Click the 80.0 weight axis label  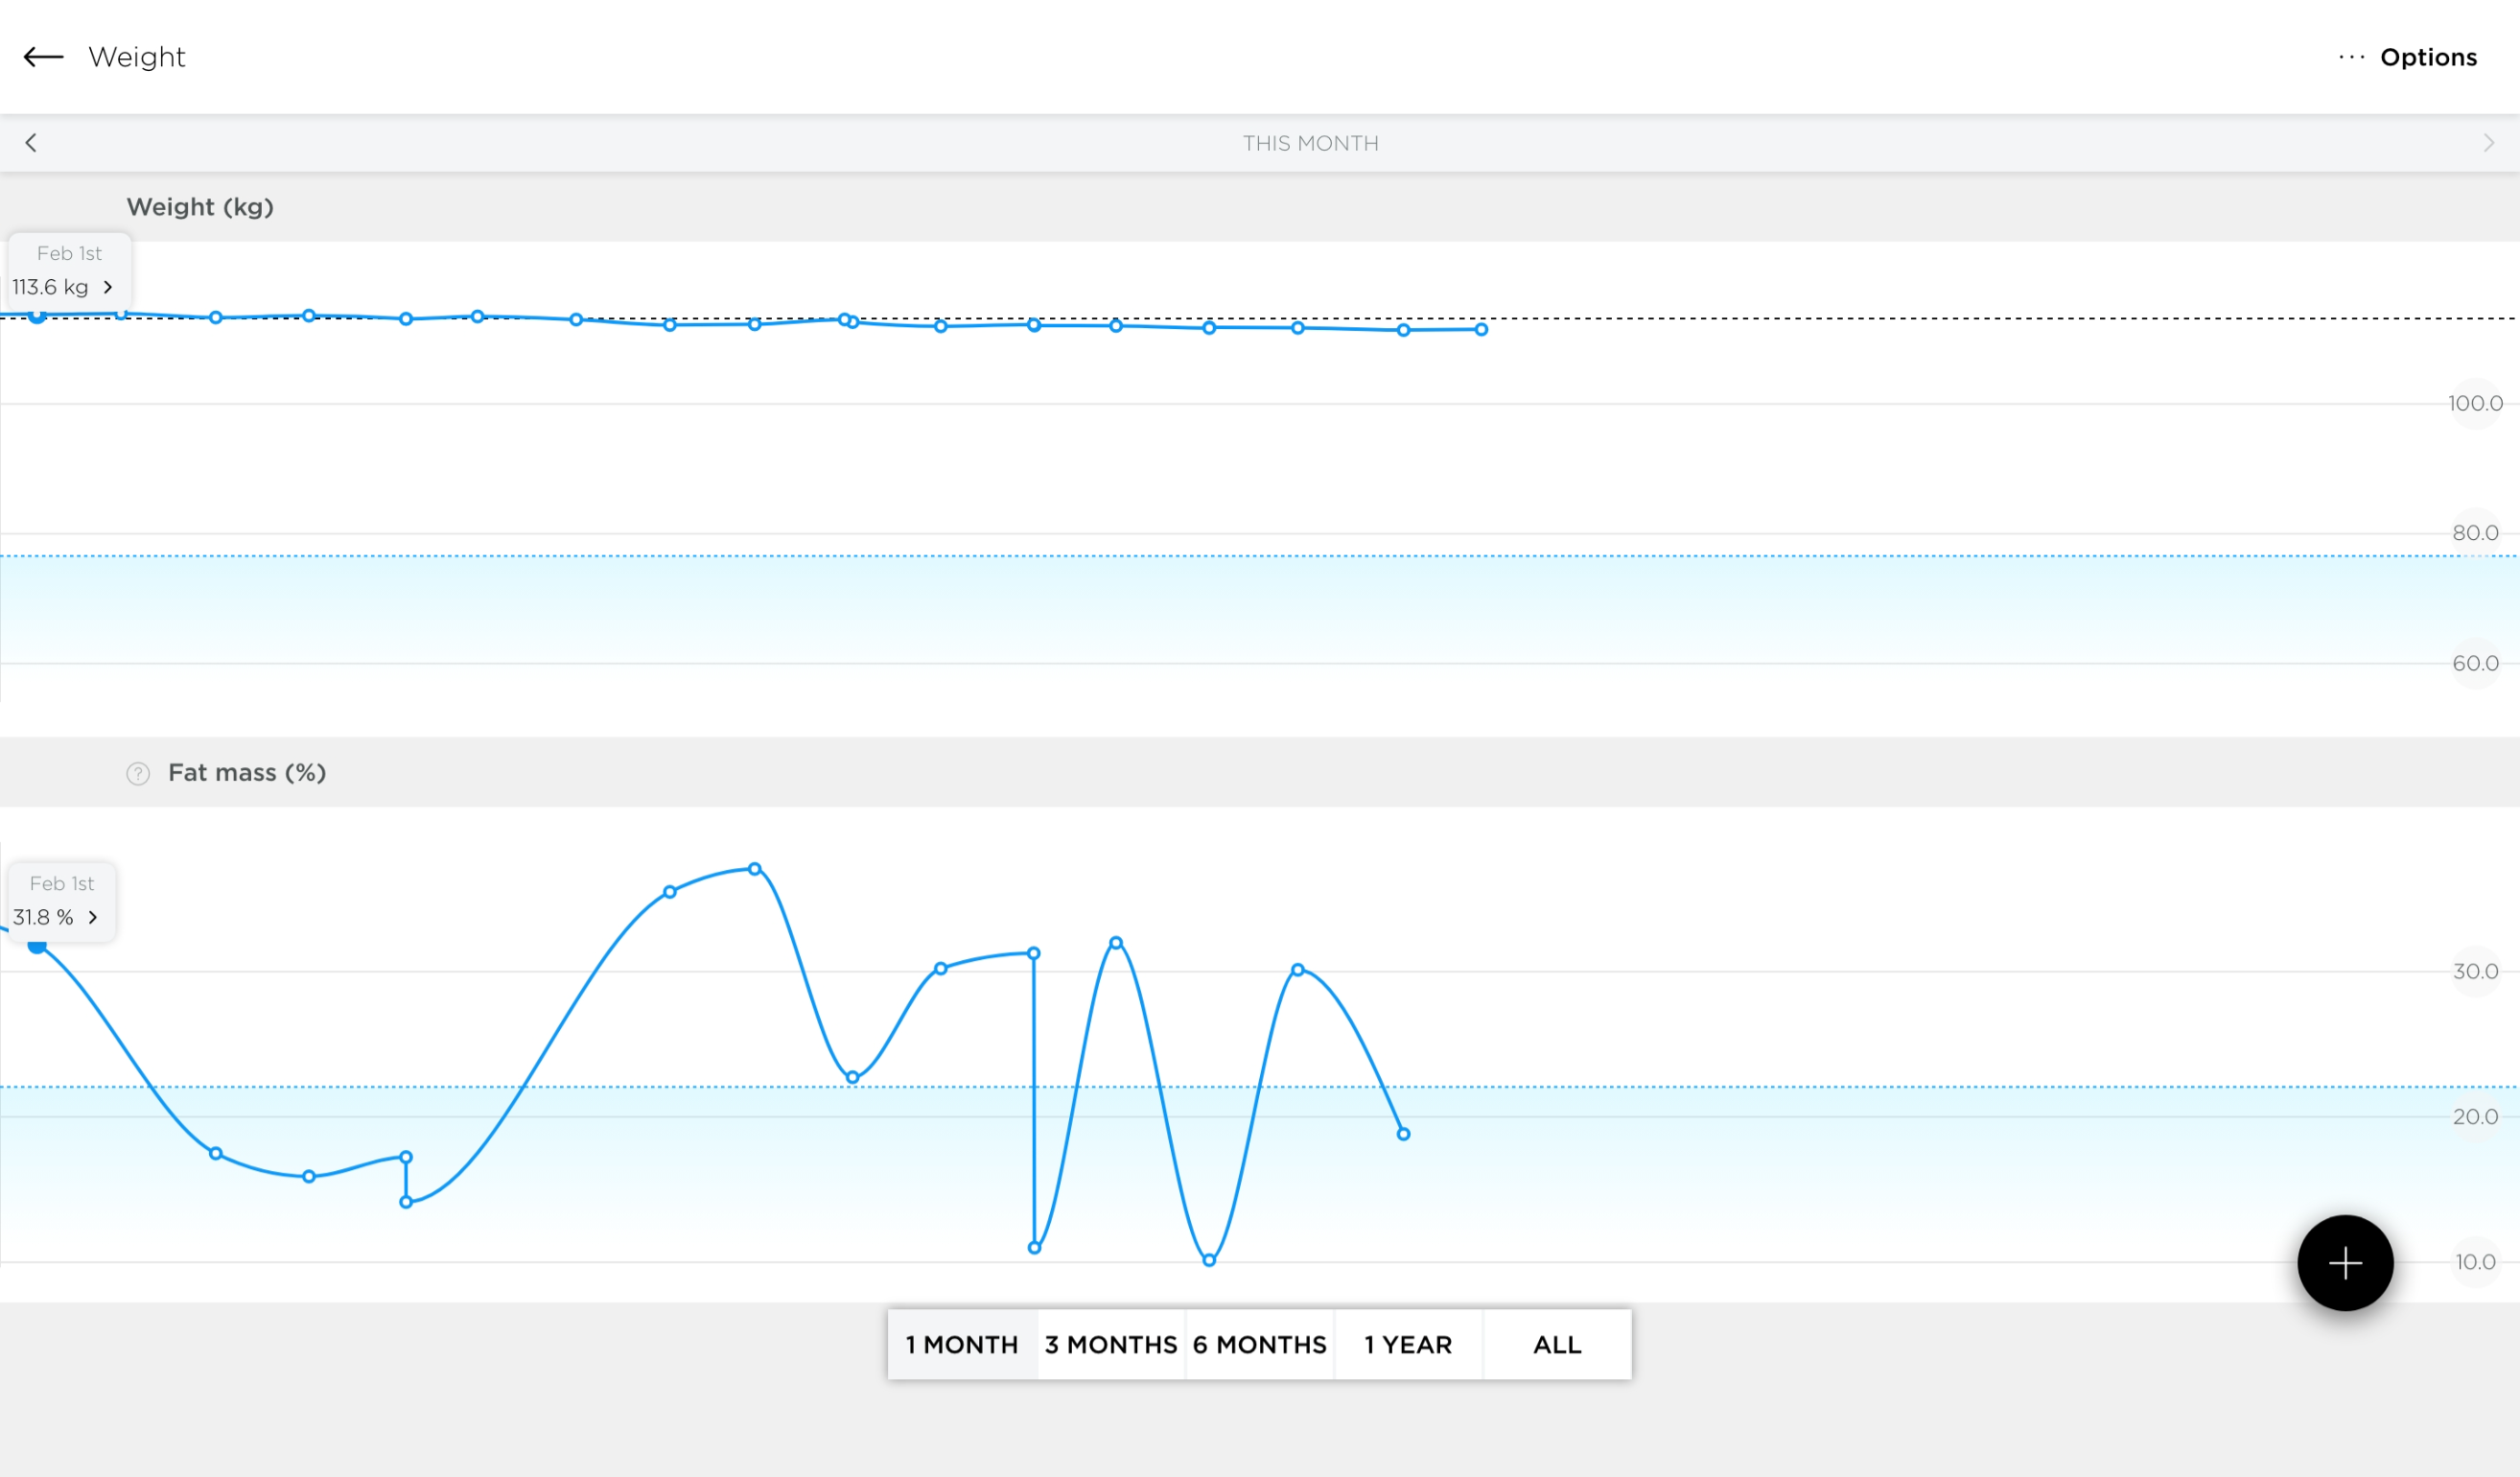(x=2475, y=533)
